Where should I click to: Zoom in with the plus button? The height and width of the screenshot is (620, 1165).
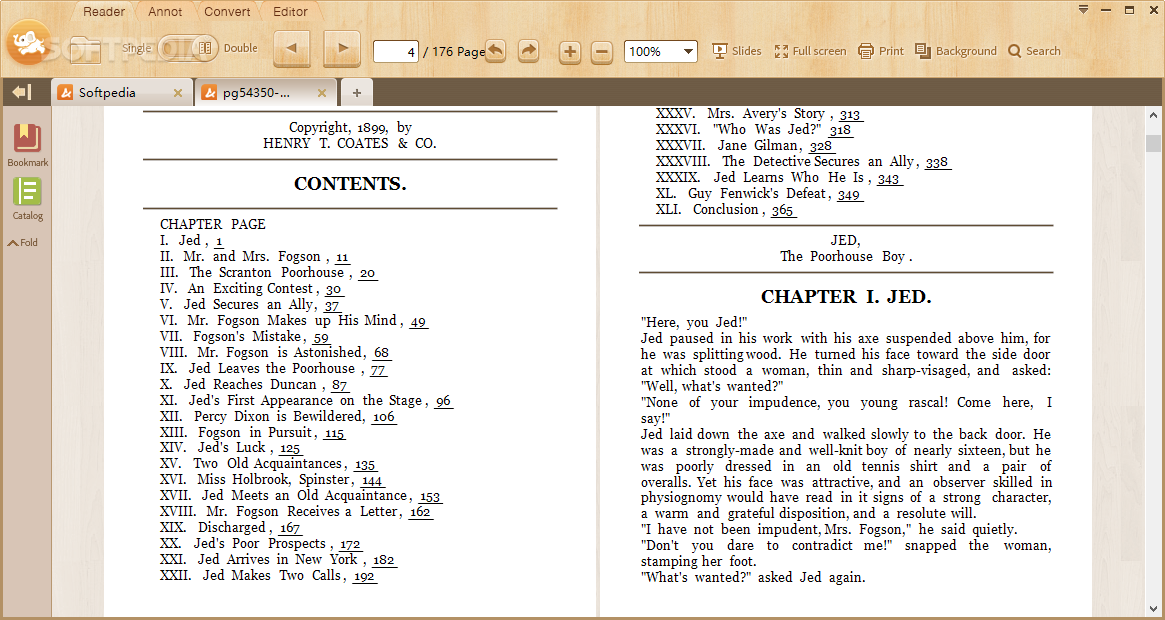tap(570, 52)
